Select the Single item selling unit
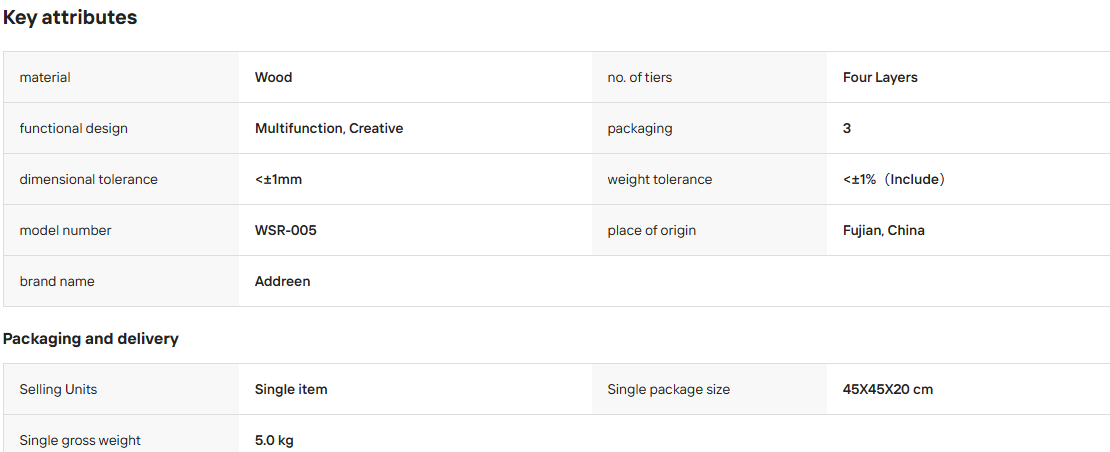The image size is (1110, 452). pos(291,389)
